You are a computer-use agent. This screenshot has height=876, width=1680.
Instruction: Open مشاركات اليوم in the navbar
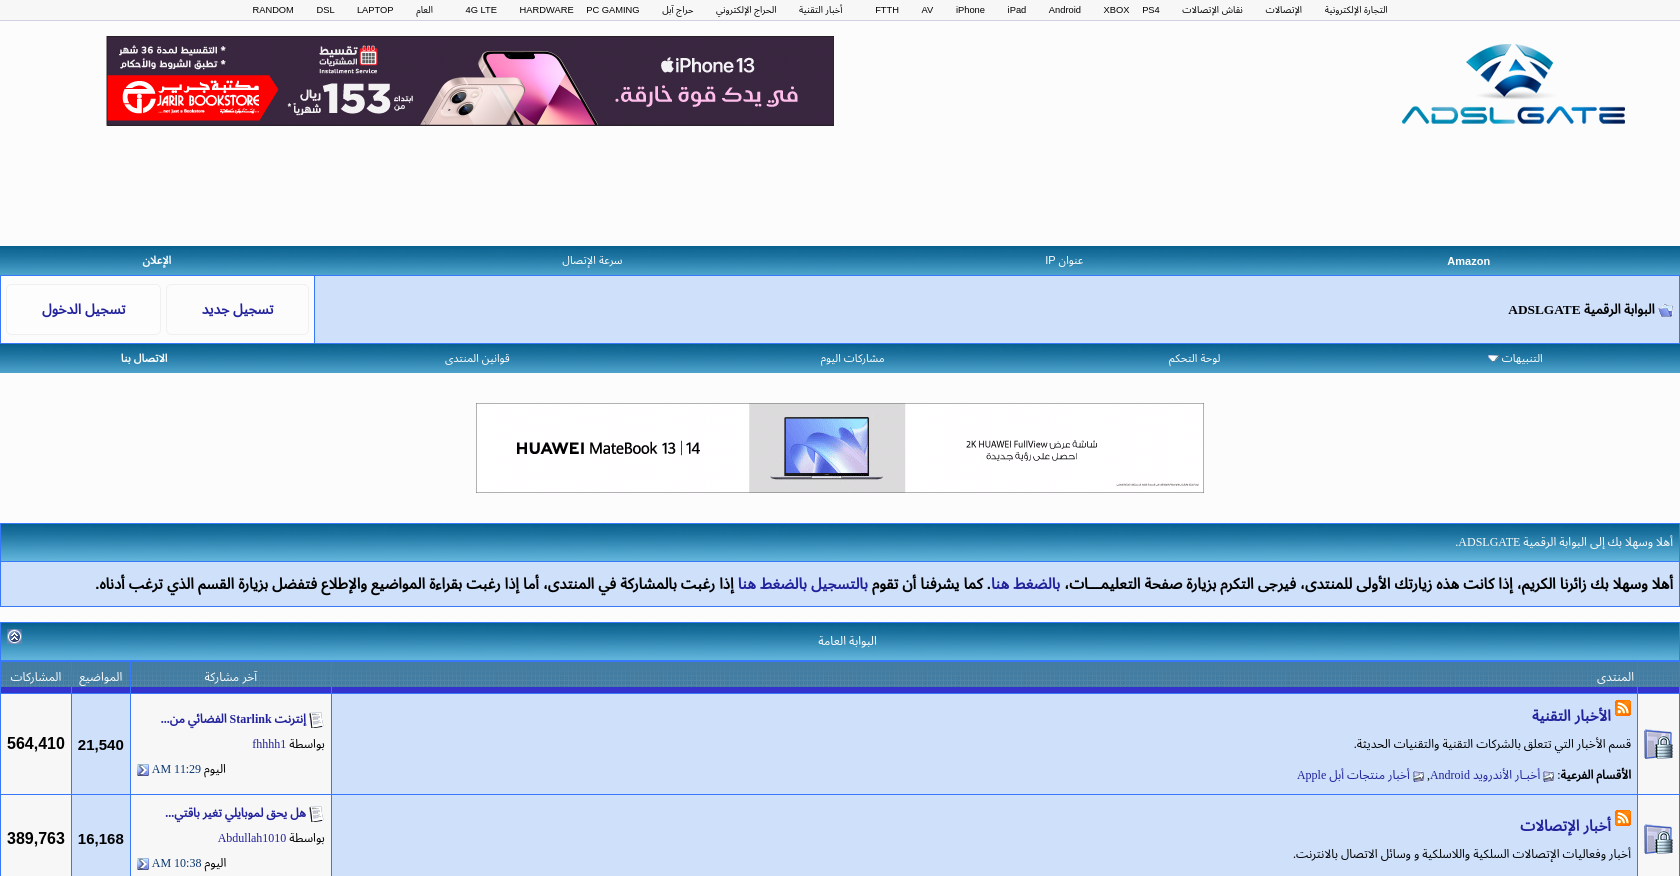pyautogui.click(x=852, y=358)
